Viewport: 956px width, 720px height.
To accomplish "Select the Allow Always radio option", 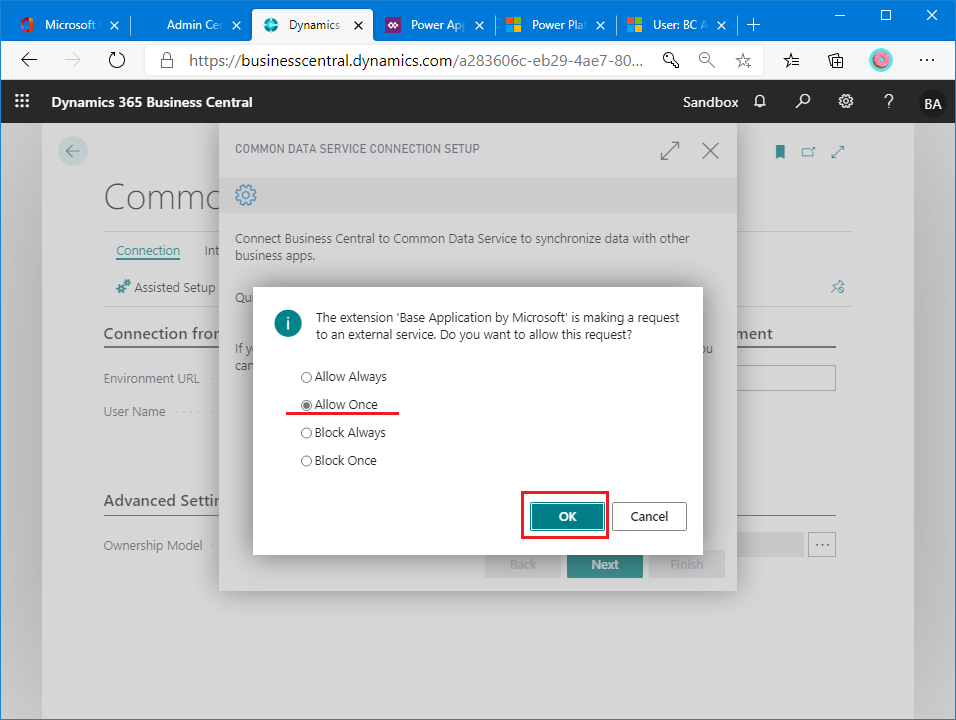I will [343, 377].
